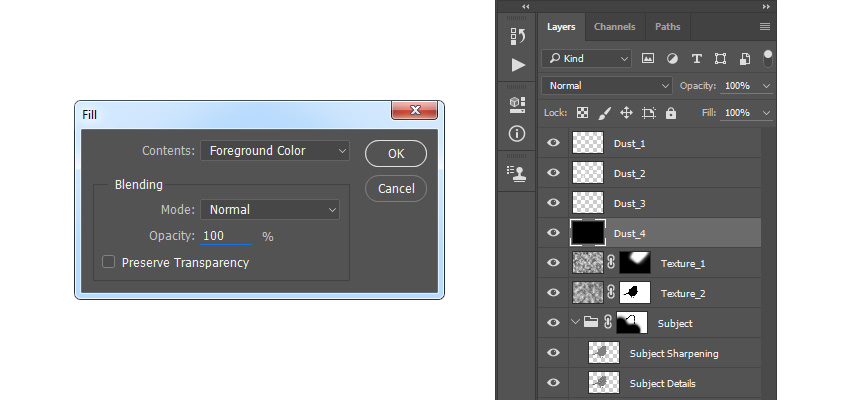Click OK in the Fill dialog
This screenshot has height=400, width=850.
396,153
